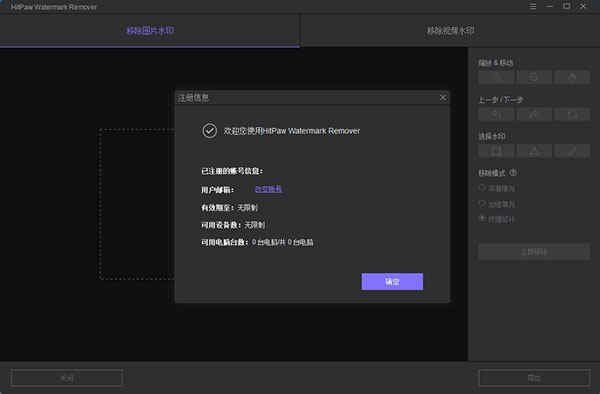Select the brush watermark selection tool
Screen dimensions: 600x394
pos(572,151)
